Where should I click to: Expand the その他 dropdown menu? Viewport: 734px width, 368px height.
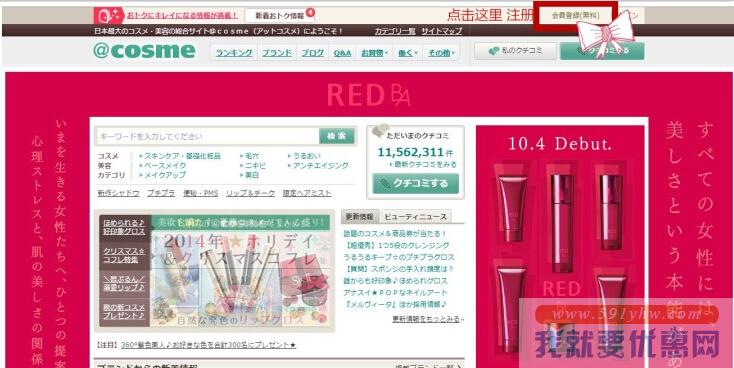tap(441, 53)
